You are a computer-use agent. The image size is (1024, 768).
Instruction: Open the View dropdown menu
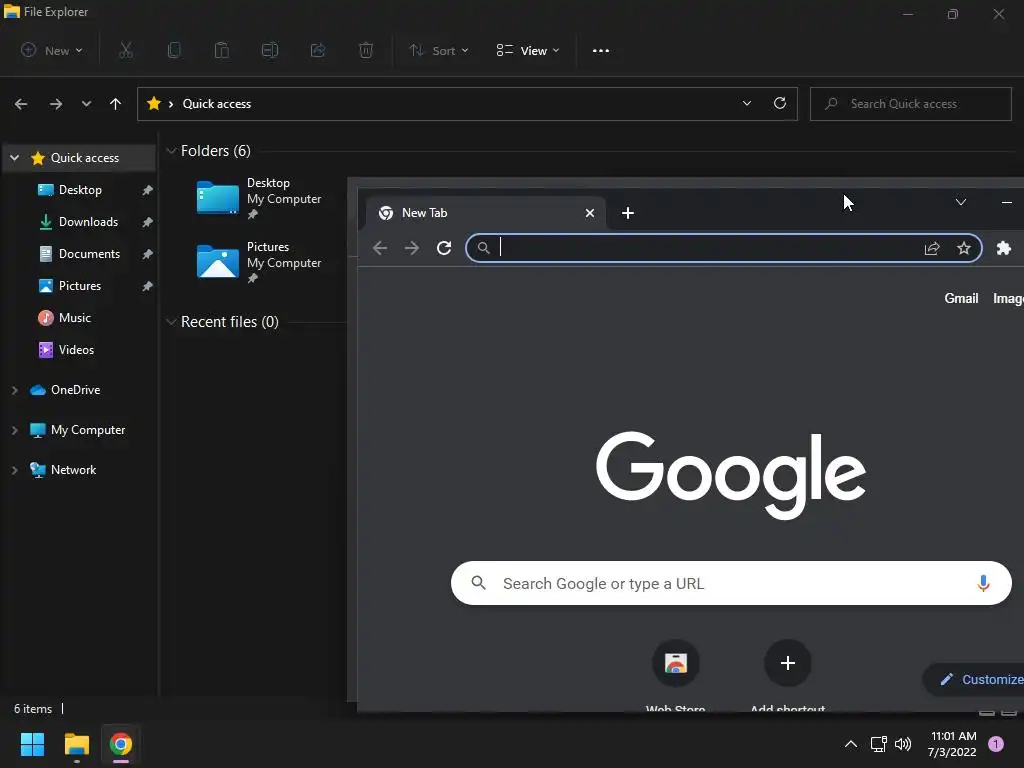(528, 50)
